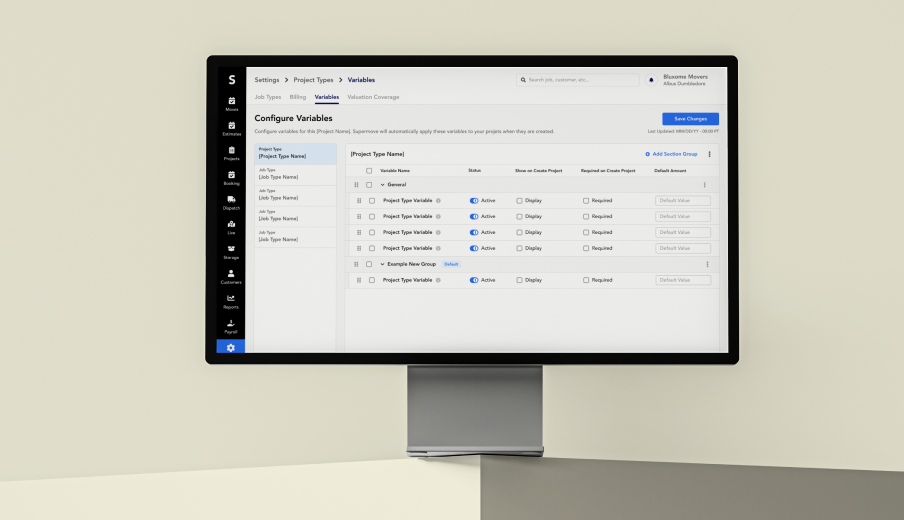
Task: Click the notifications bell icon
Action: click(x=651, y=80)
